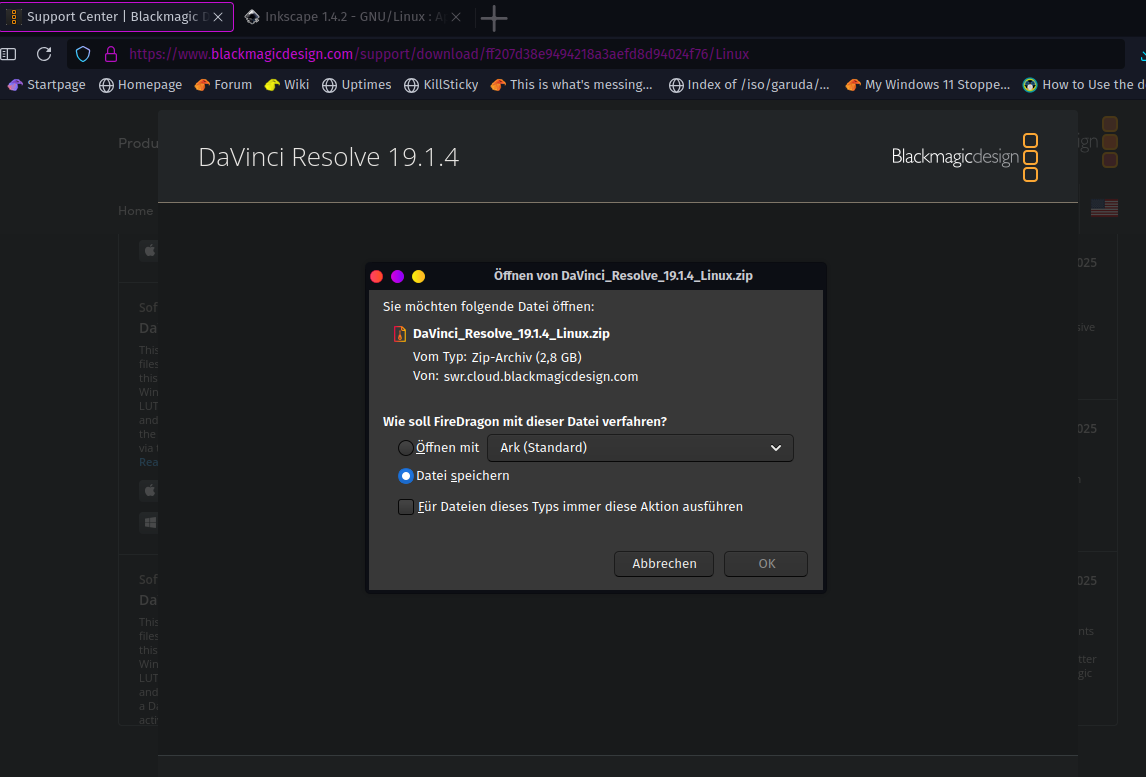
Task: Close the Inkscape 1.4.2 tab
Action: pyautogui.click(x=456, y=17)
